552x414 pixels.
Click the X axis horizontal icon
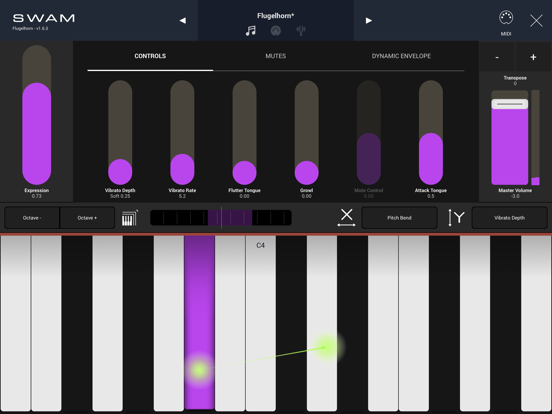(346, 218)
